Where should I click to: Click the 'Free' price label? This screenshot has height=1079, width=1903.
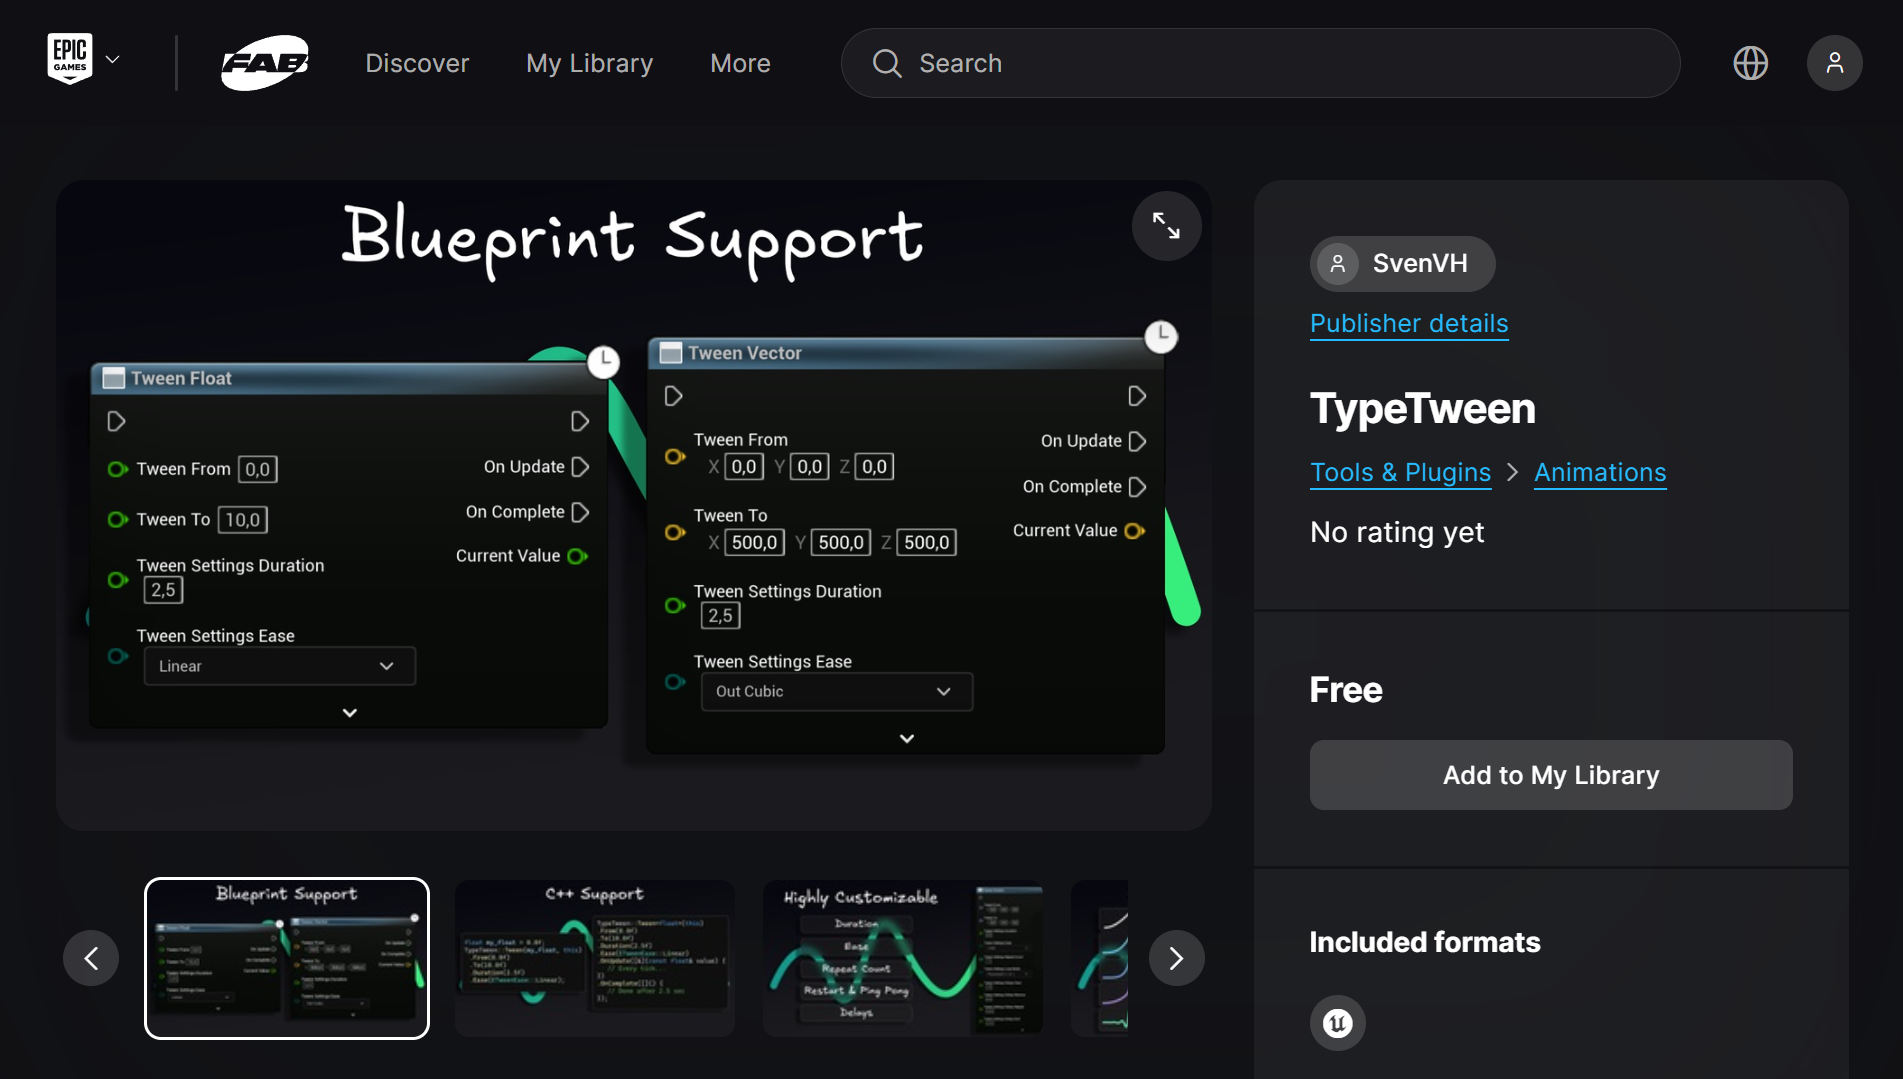[x=1346, y=690]
